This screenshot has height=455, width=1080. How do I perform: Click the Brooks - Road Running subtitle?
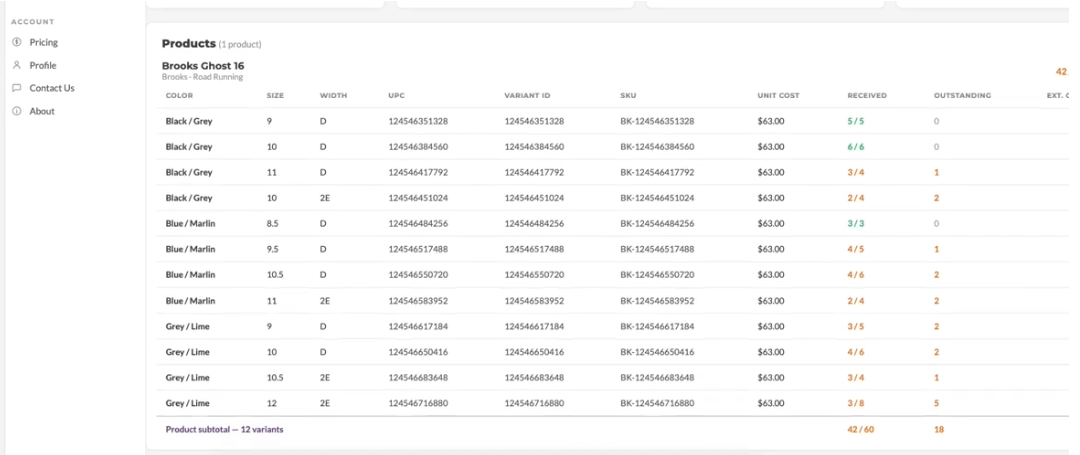pos(202,77)
